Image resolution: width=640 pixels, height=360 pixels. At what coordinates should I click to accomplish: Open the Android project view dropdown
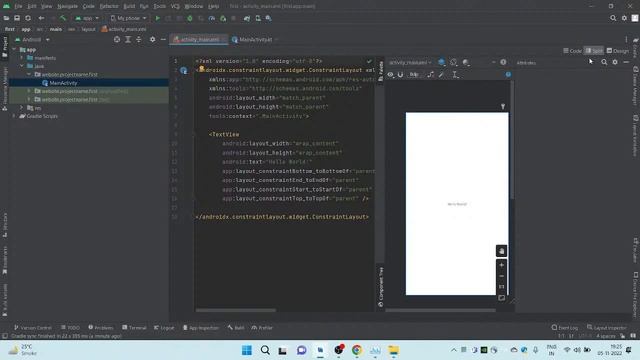(x=32, y=40)
